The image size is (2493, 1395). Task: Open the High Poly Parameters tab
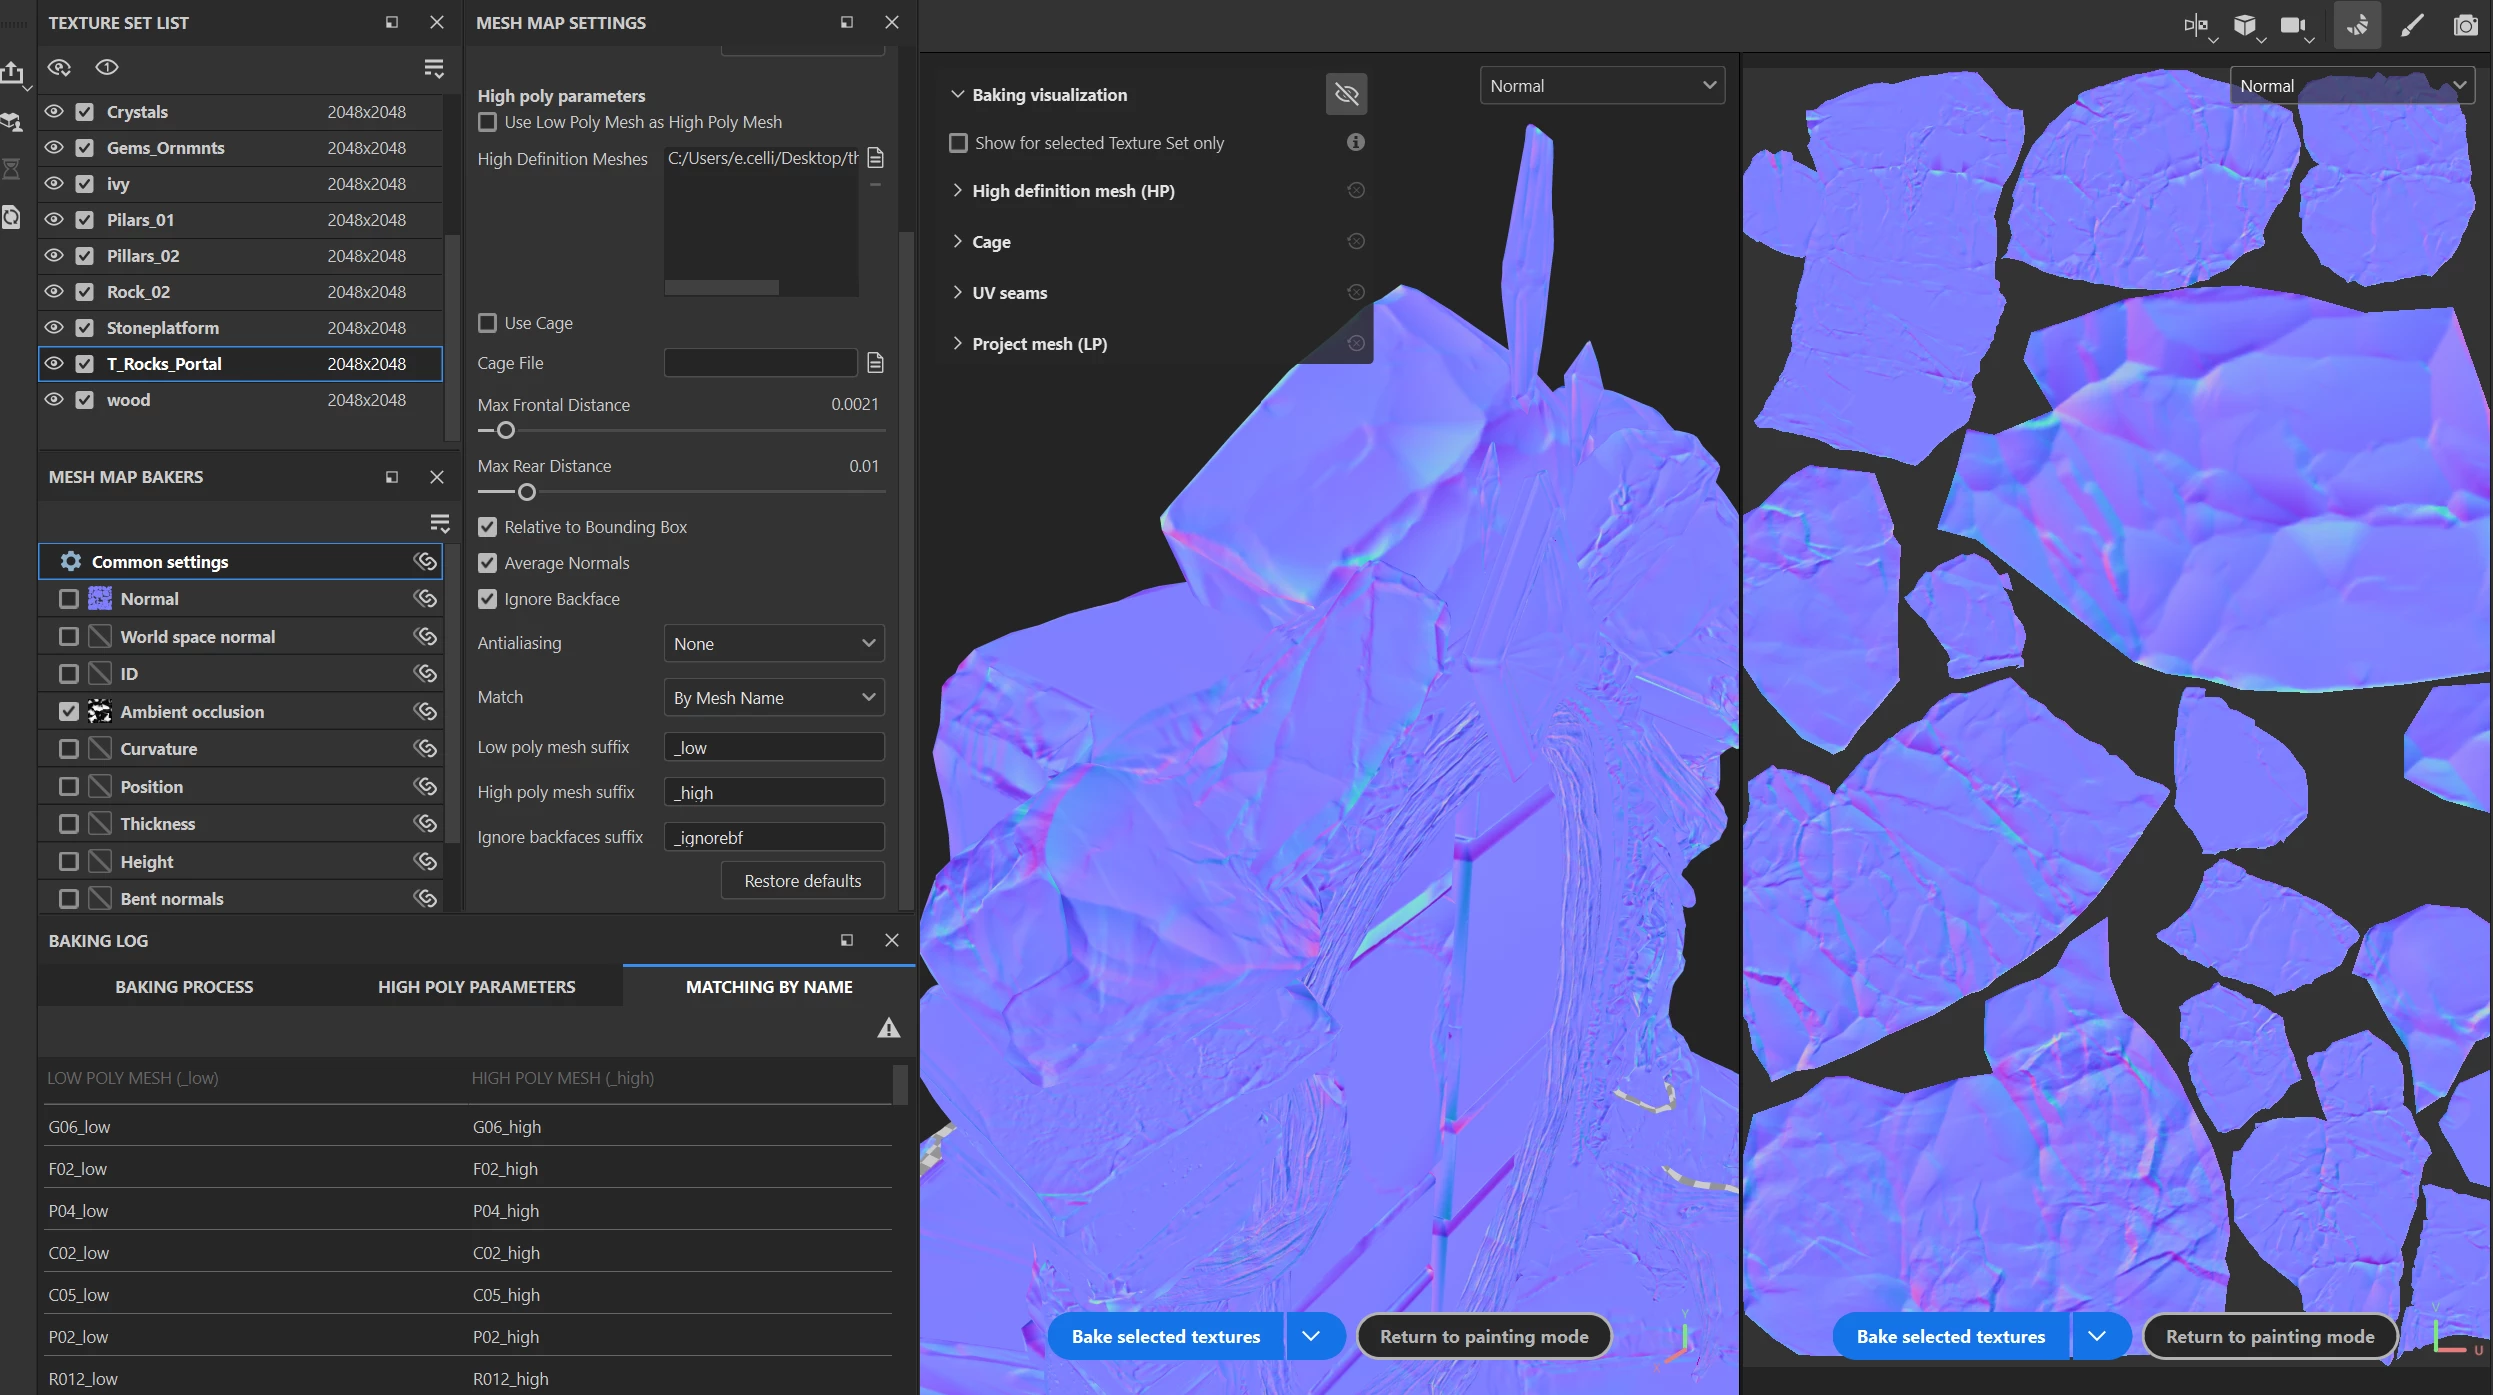click(476, 987)
